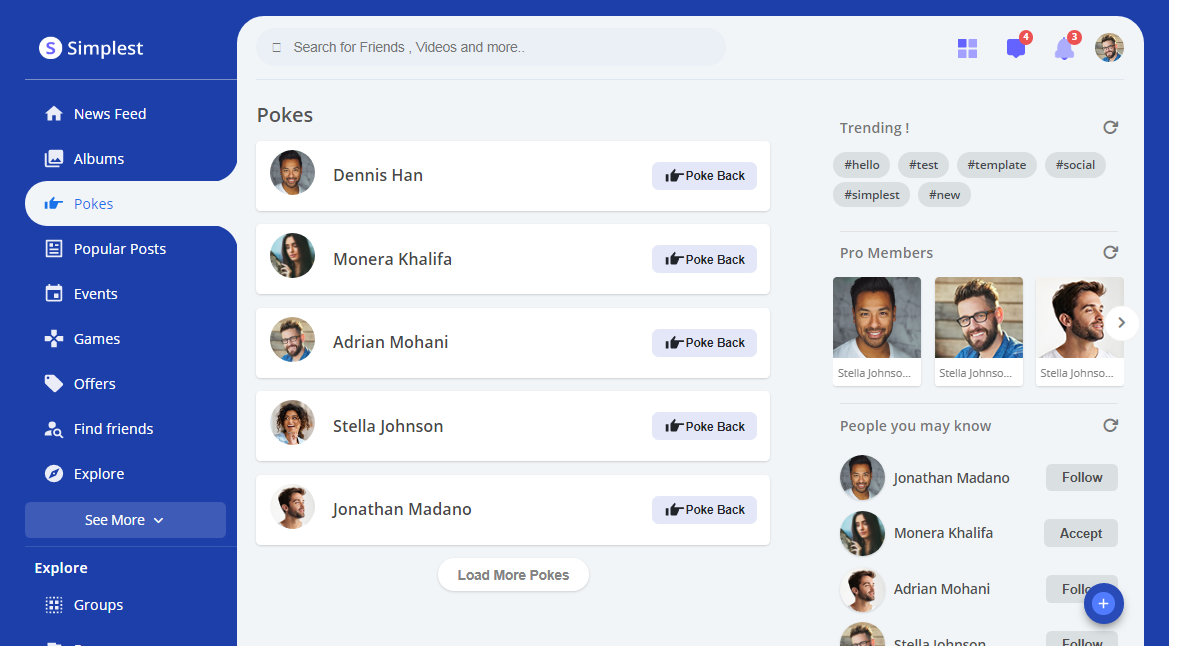The height and width of the screenshot is (646, 1186).
Task: Refresh the Pro Members section
Action: coord(1110,253)
